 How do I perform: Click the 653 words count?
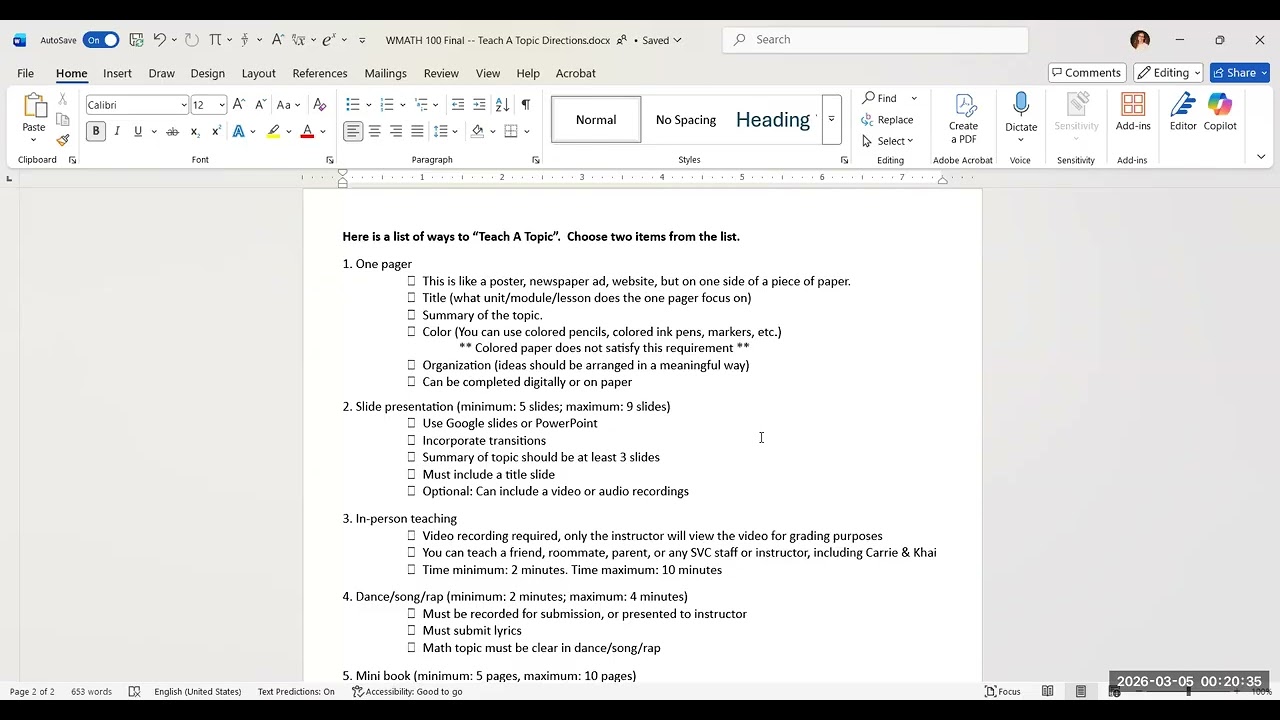click(91, 692)
